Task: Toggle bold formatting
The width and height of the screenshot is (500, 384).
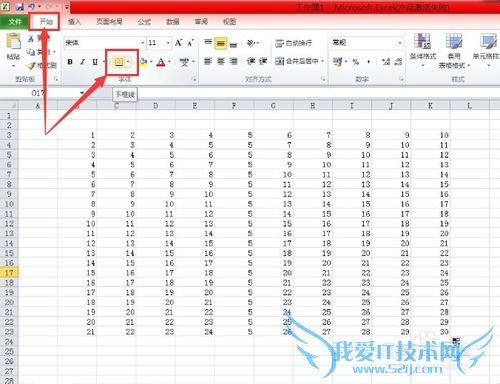Action: click(x=70, y=62)
